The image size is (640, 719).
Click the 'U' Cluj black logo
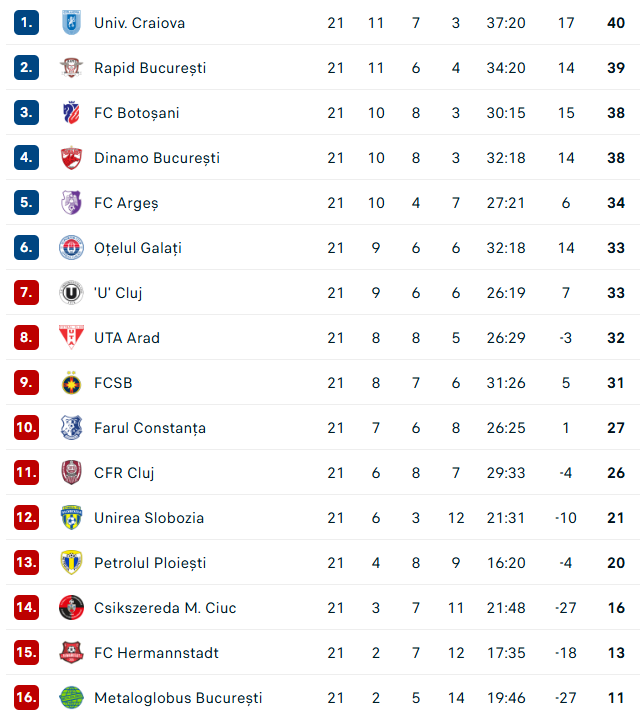(x=70, y=293)
